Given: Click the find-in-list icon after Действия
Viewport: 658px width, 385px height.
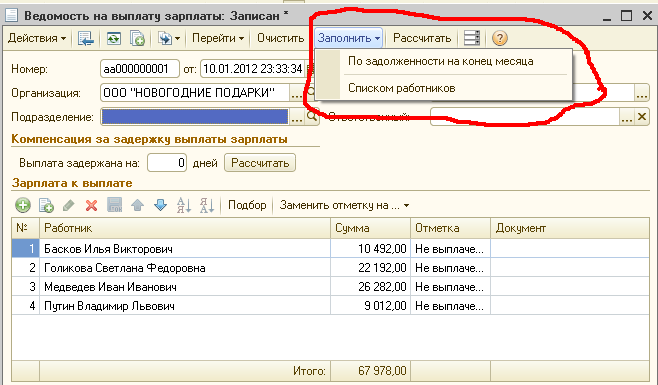Looking at the screenshot, I should coord(86,38).
